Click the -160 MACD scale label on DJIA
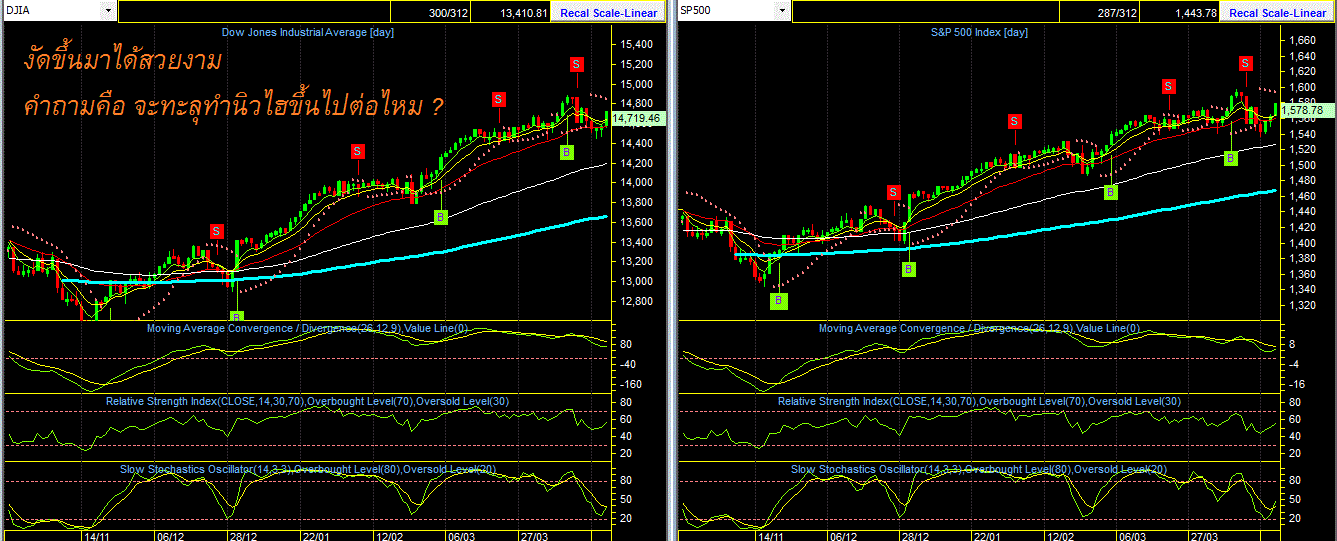The image size is (1337, 541). coord(629,385)
